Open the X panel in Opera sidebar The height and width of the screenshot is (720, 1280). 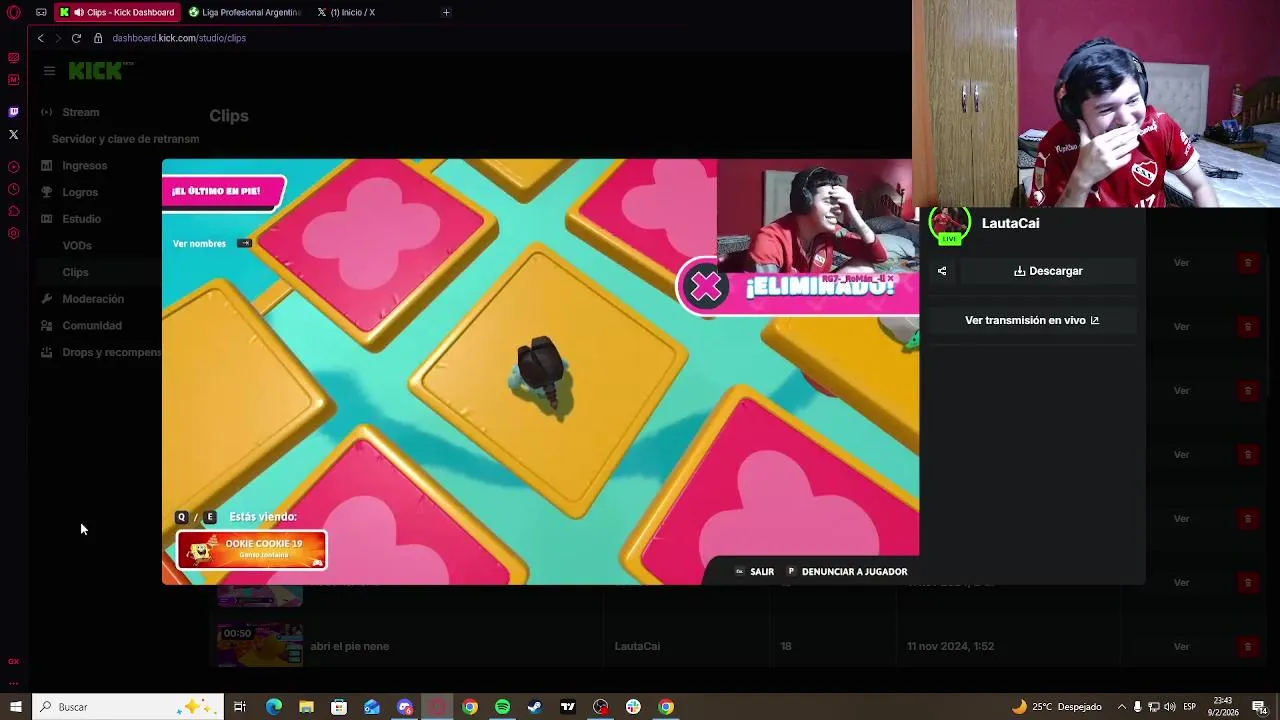pyautogui.click(x=13, y=134)
